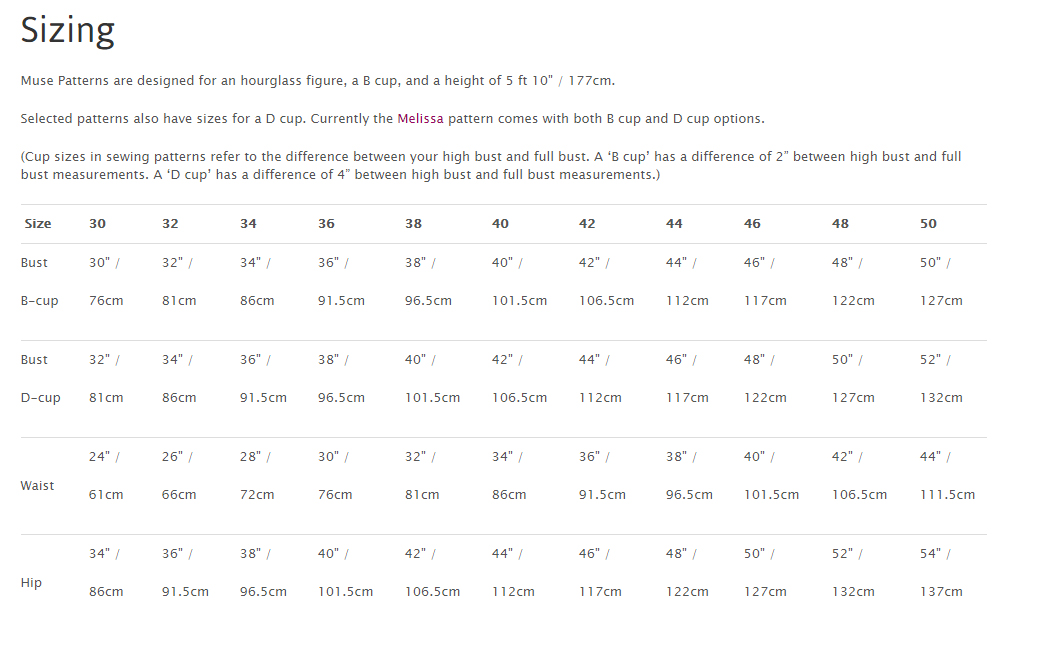
Task: Click the 111.5cm waist value for size 50
Action: pyautogui.click(x=947, y=495)
